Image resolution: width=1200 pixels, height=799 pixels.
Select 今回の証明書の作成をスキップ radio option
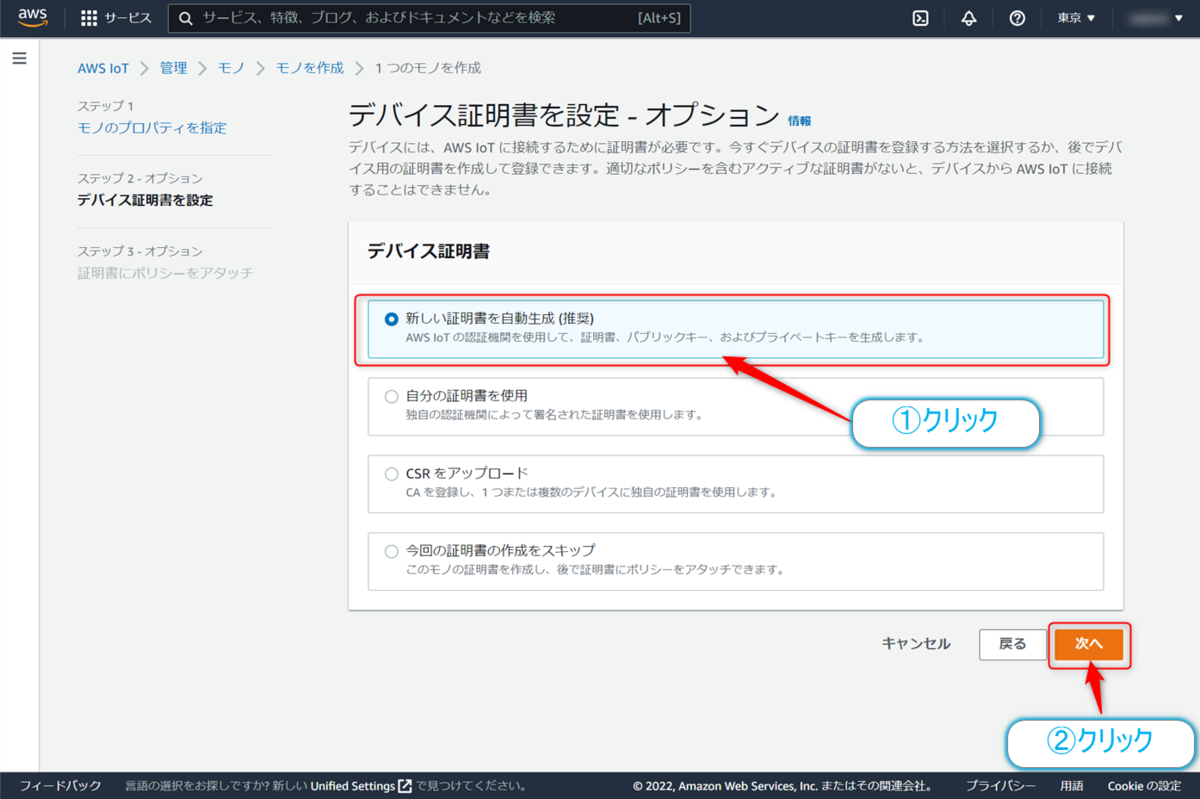tap(391, 551)
